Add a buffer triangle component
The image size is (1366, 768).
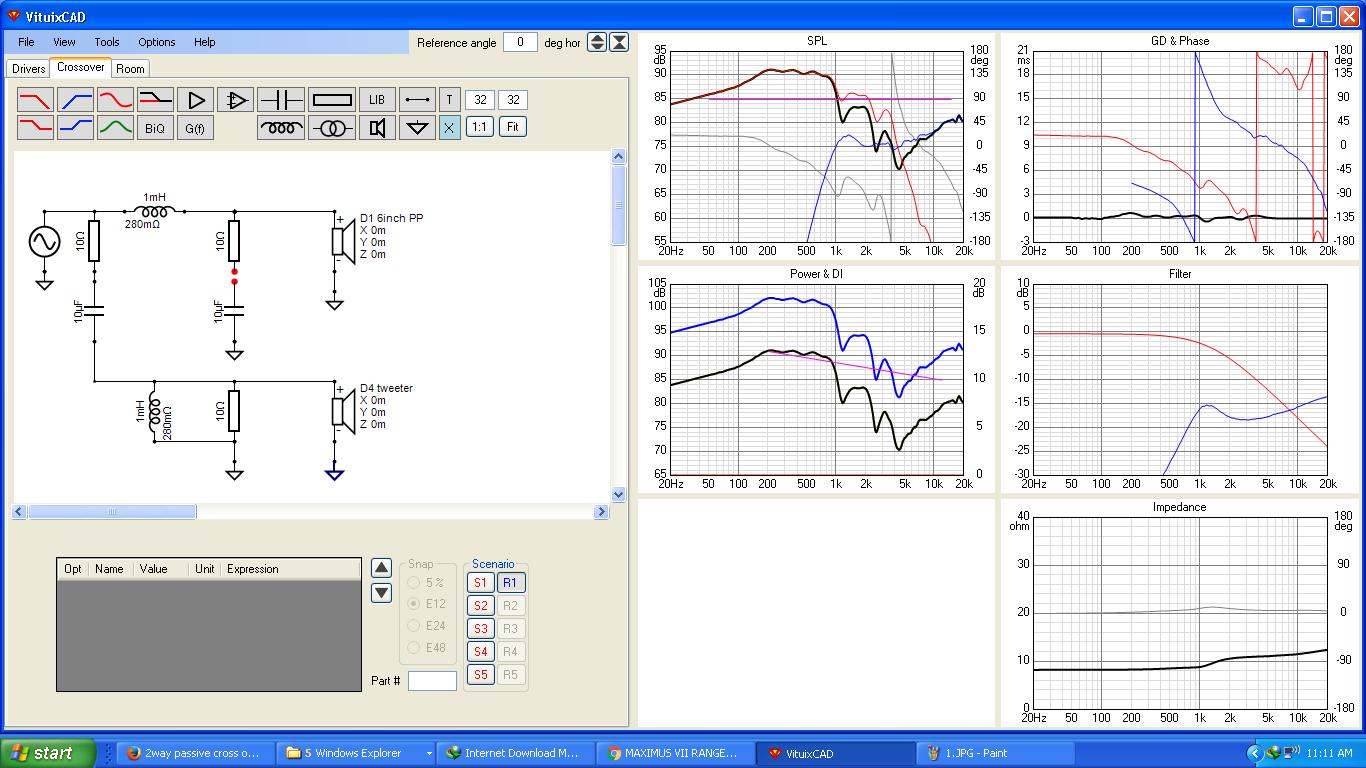pyautogui.click(x=196, y=100)
